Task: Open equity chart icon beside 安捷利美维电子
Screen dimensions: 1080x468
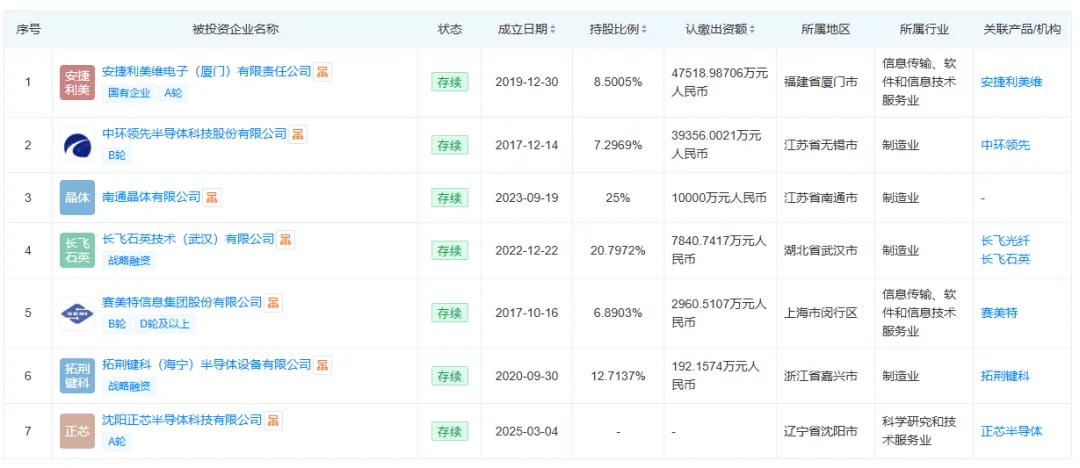Action: pos(322,71)
